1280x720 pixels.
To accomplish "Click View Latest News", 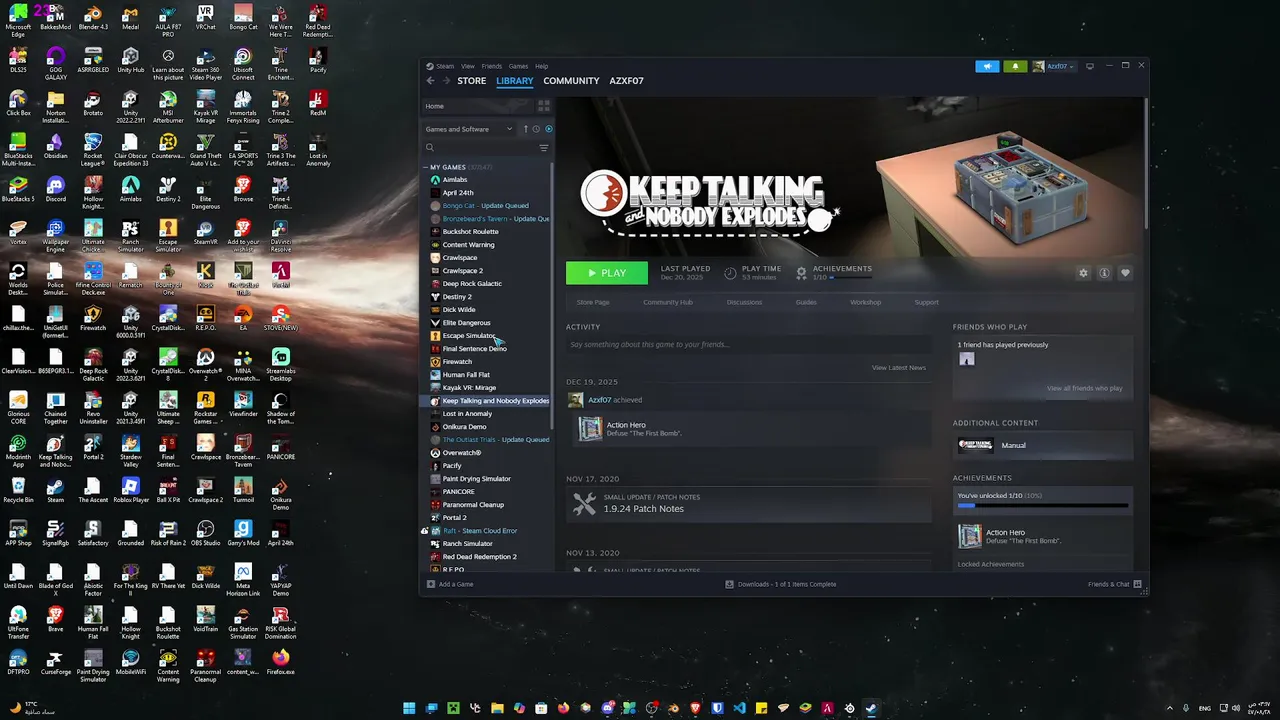I will click(x=899, y=368).
